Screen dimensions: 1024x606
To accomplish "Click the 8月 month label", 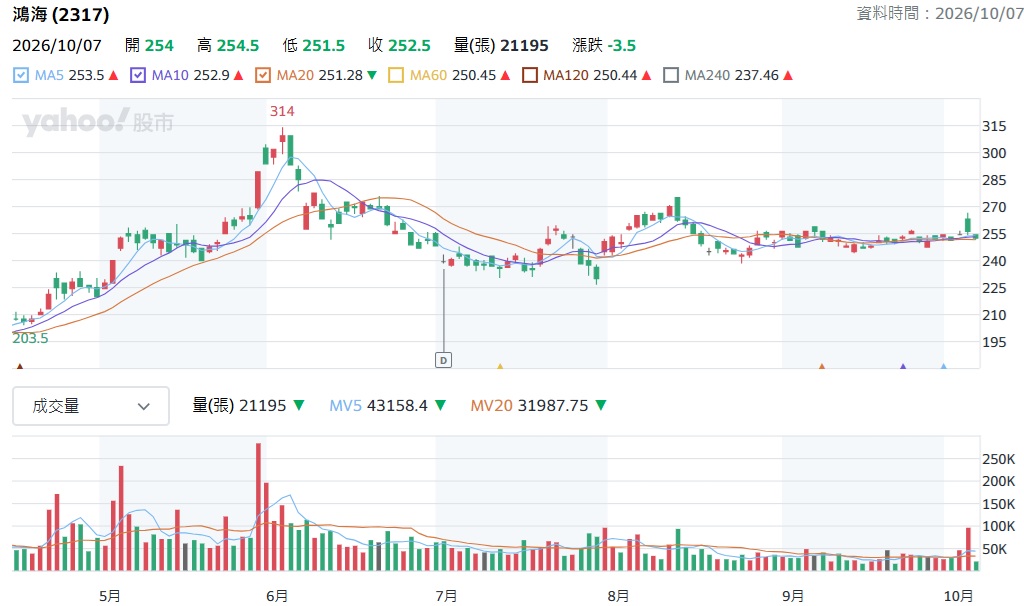I will [x=618, y=596].
